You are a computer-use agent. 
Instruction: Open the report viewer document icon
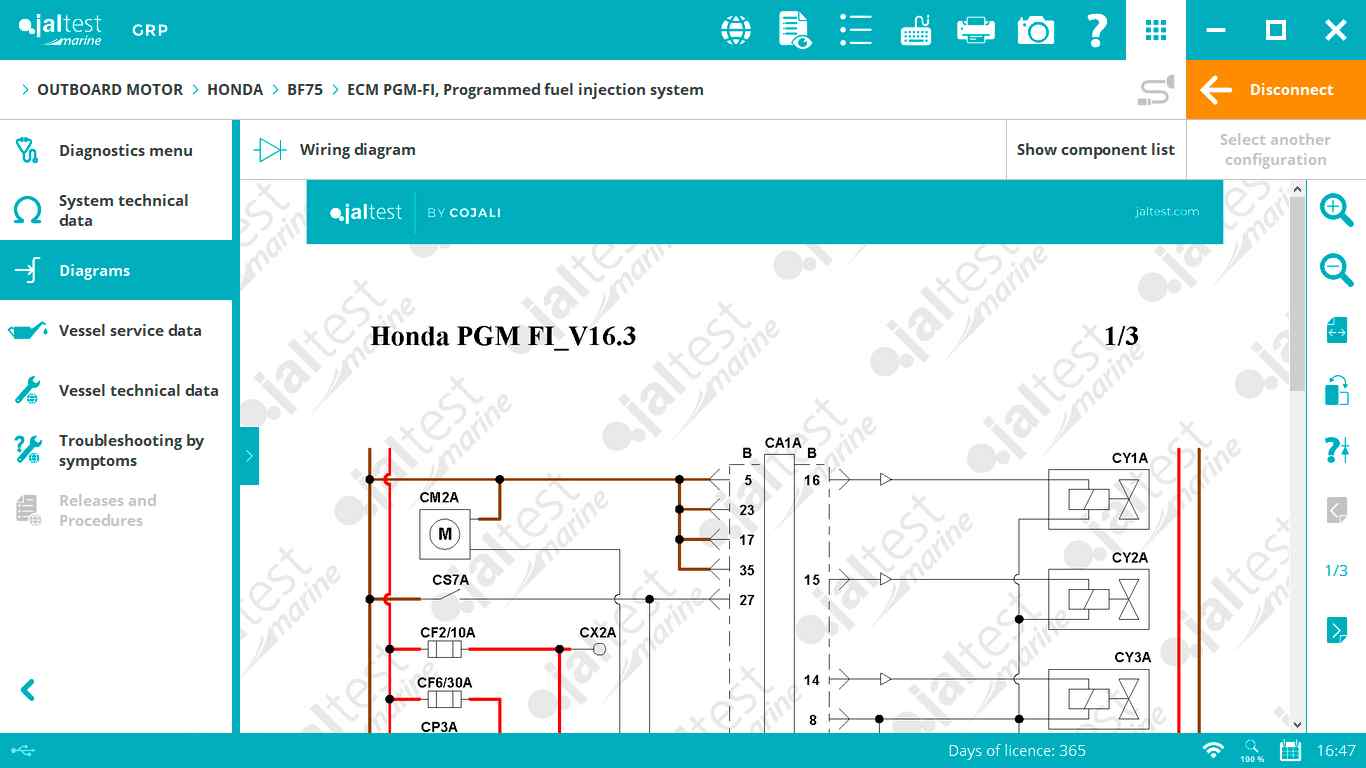(795, 30)
